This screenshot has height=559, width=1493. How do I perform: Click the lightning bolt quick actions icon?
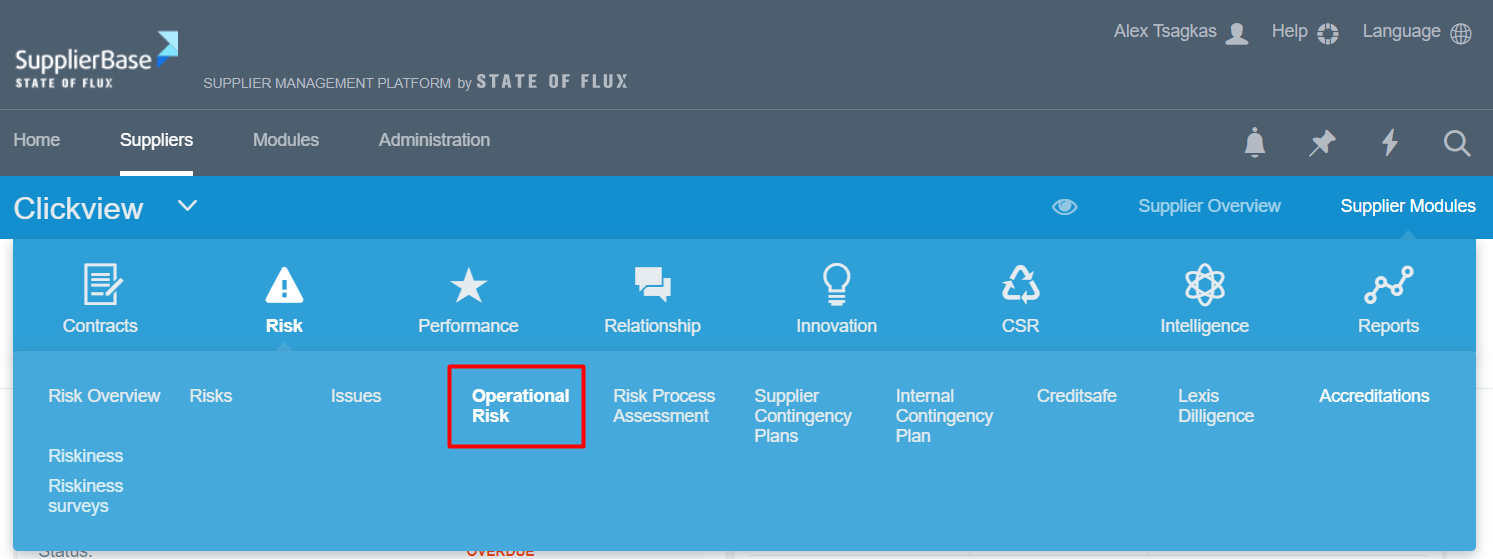[x=1389, y=143]
